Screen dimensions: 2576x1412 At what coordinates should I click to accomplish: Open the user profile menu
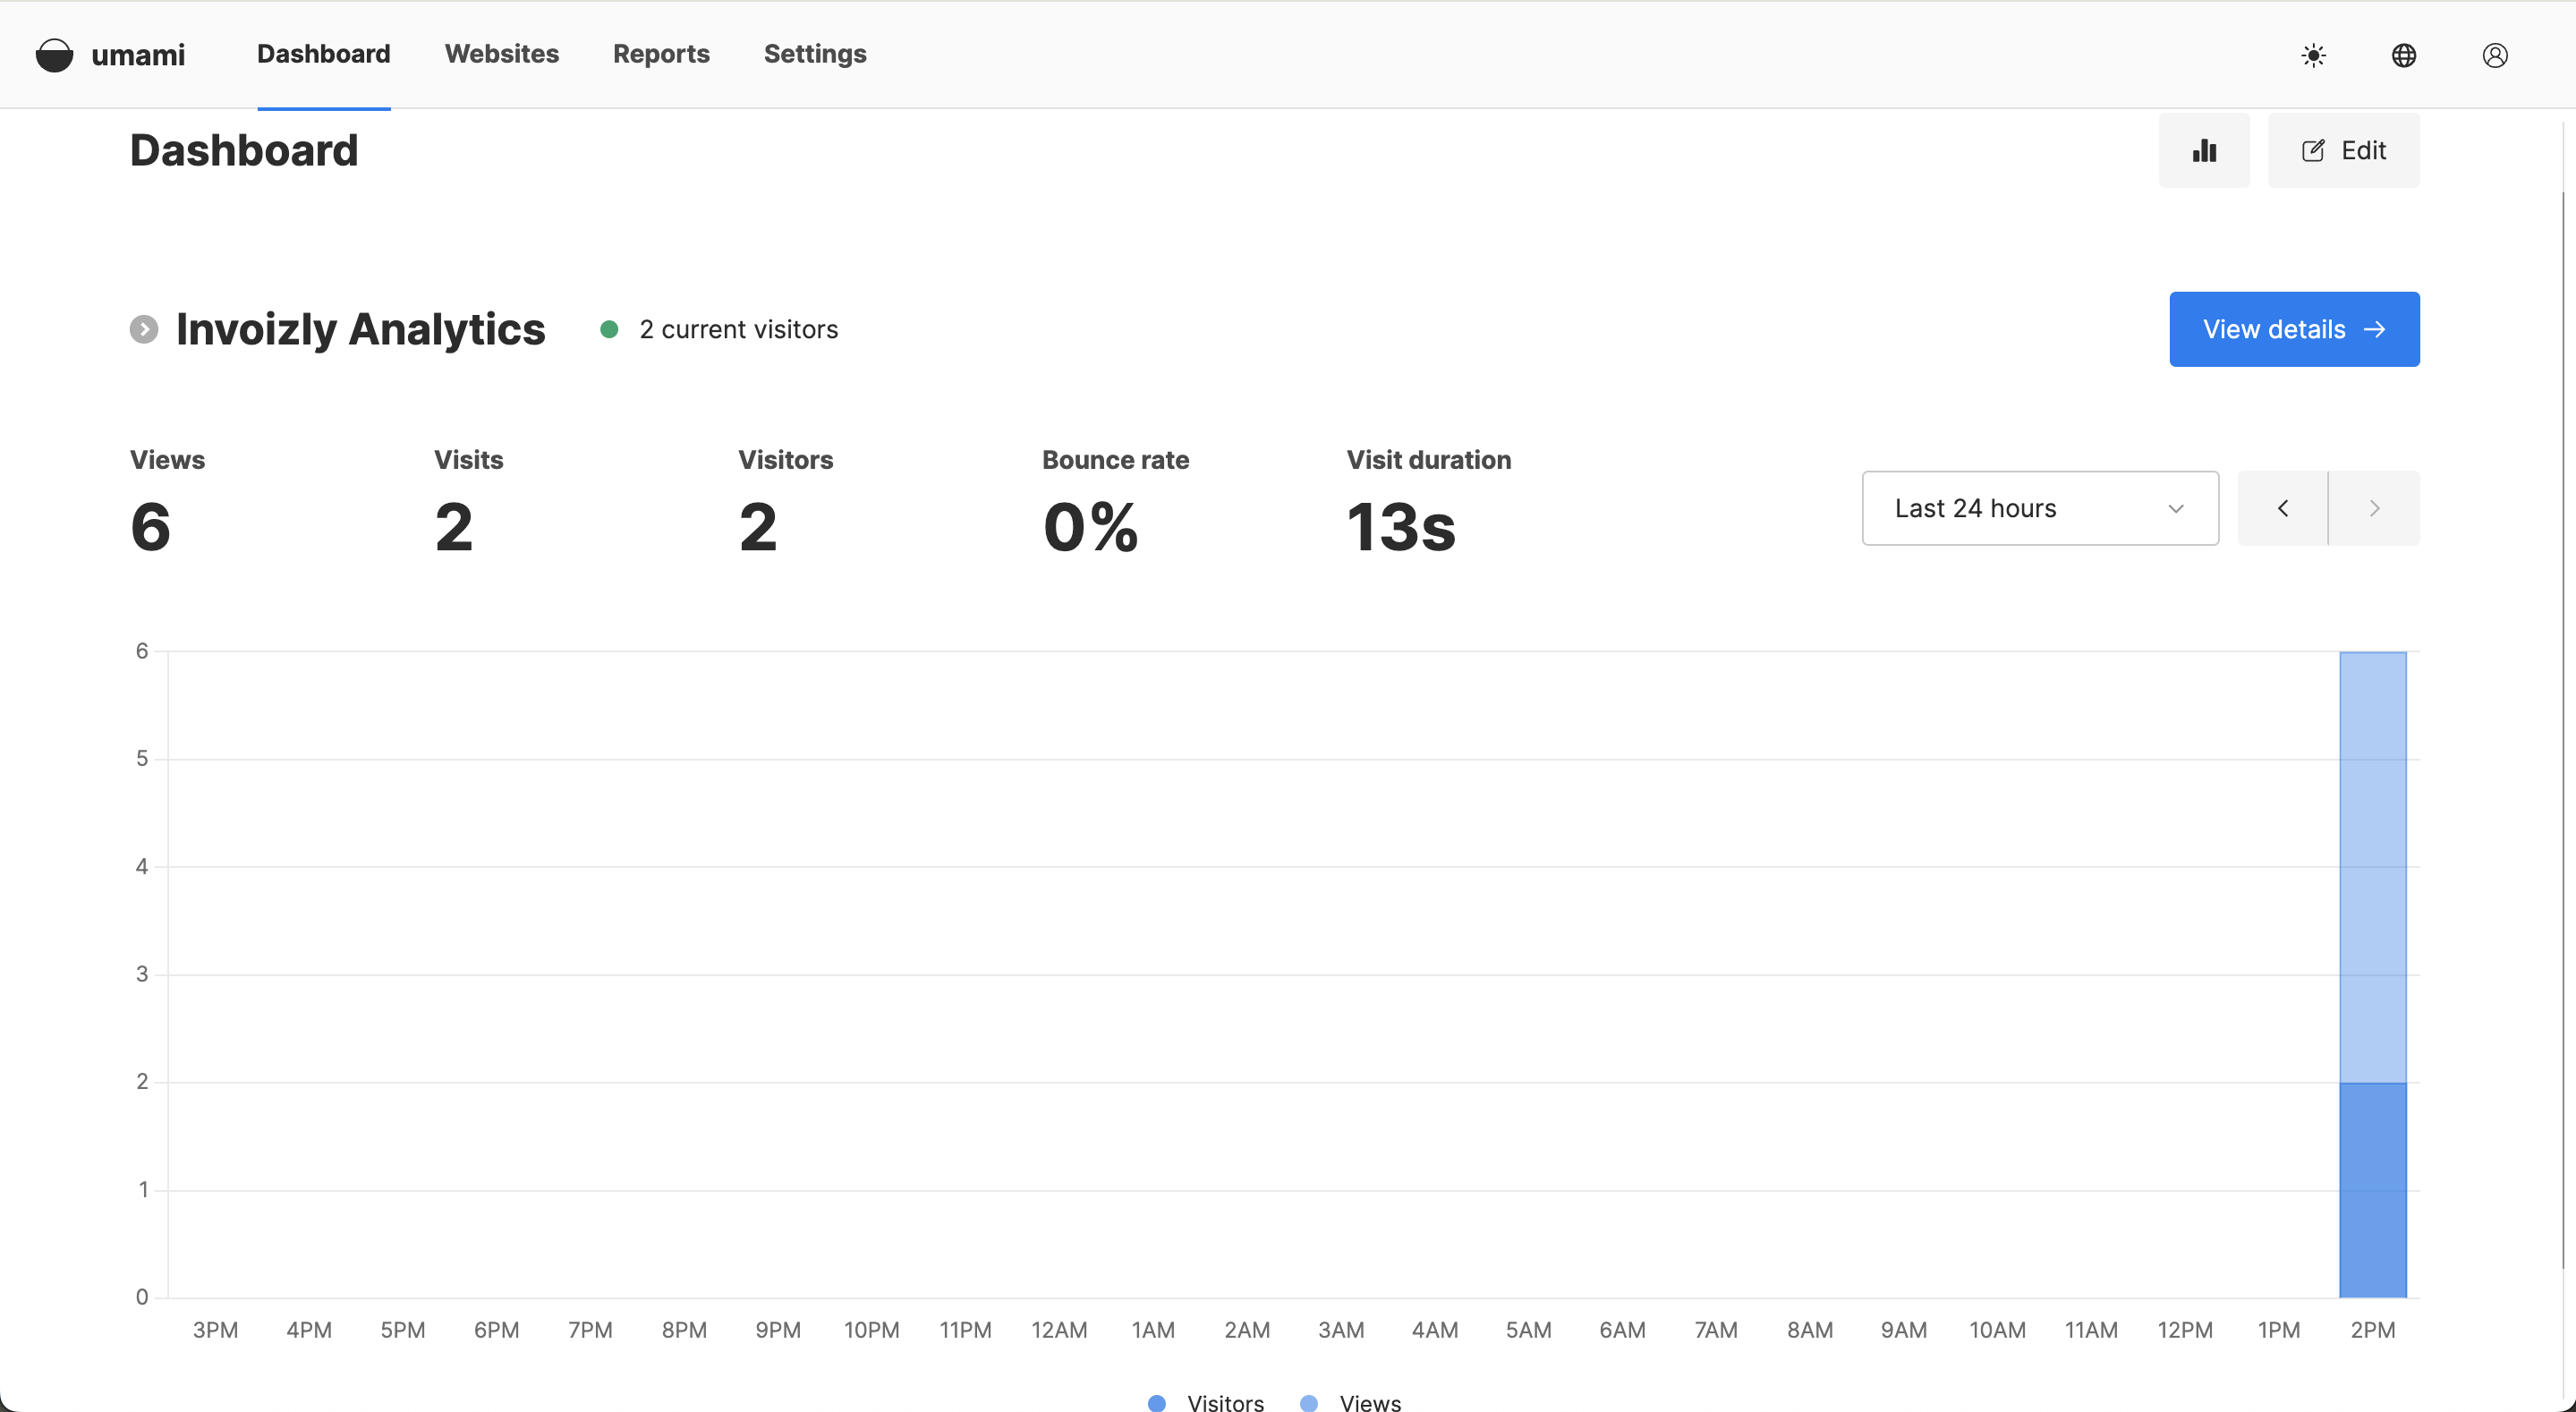pos(2495,55)
